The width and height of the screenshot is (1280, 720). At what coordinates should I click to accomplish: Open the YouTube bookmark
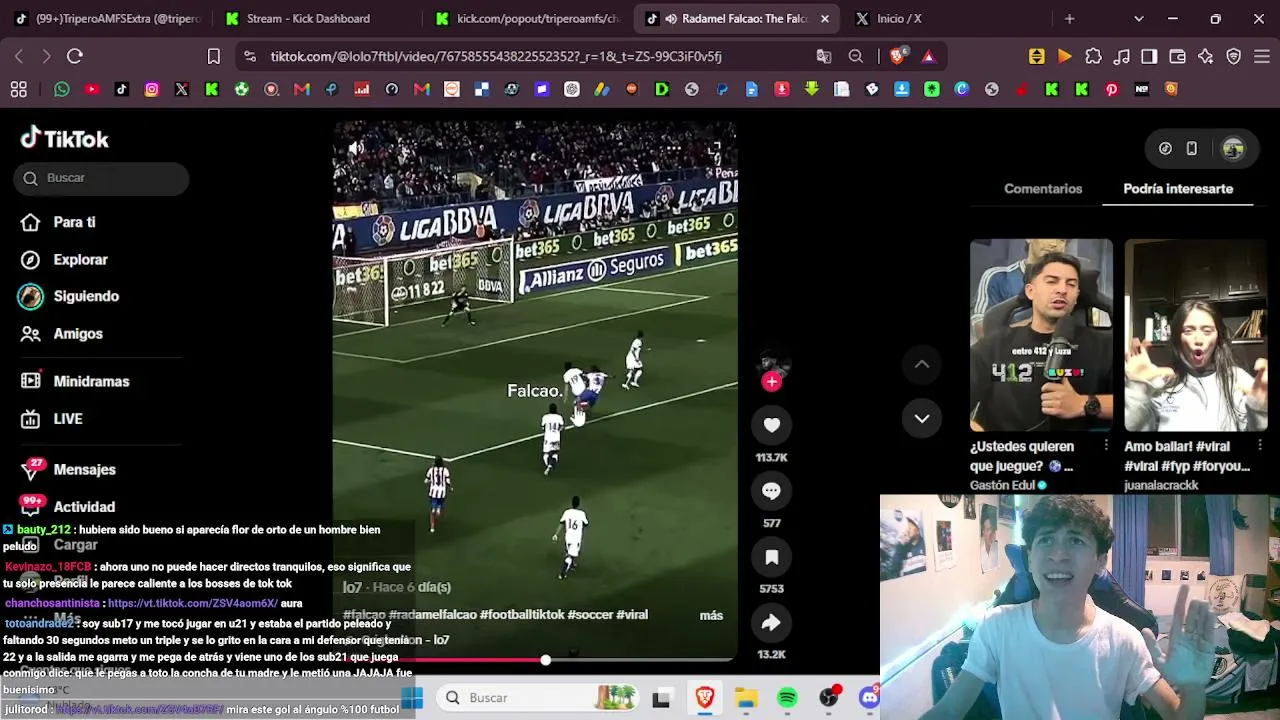92,89
